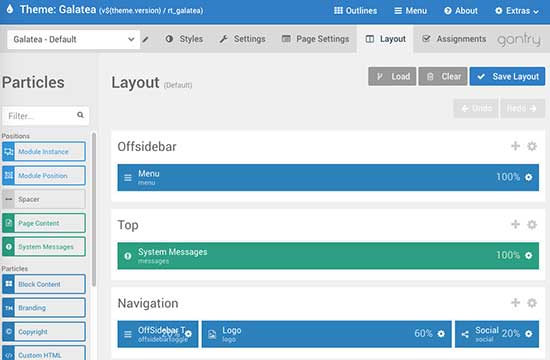Select the System Messages sidebar particle
Screen dimensions: 550x360
(x=44, y=247)
